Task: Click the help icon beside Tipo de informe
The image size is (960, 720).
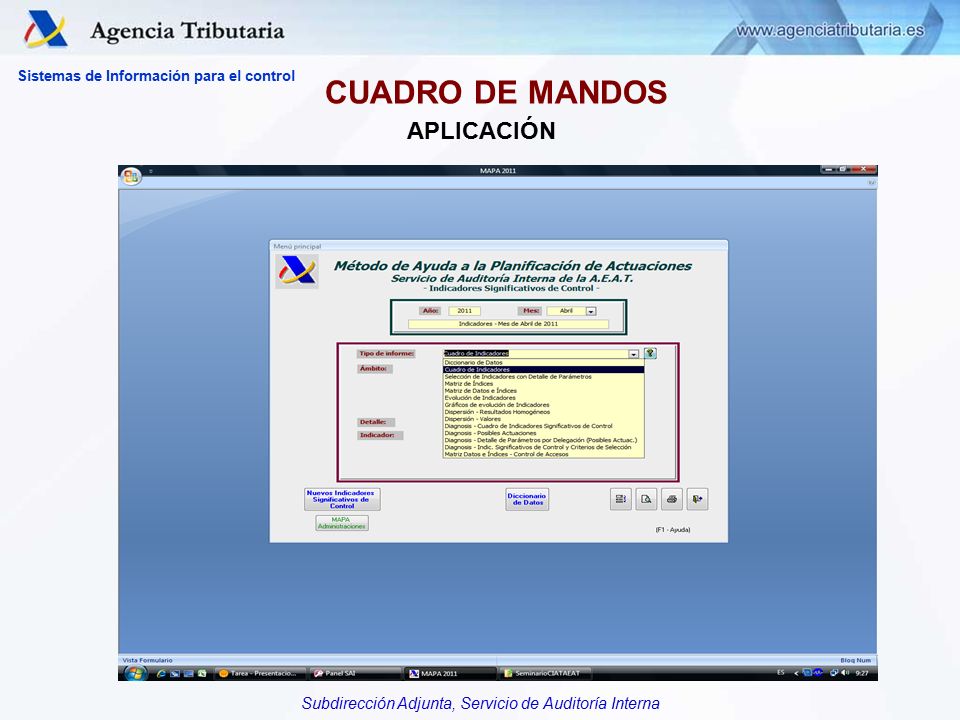Action: (650, 353)
